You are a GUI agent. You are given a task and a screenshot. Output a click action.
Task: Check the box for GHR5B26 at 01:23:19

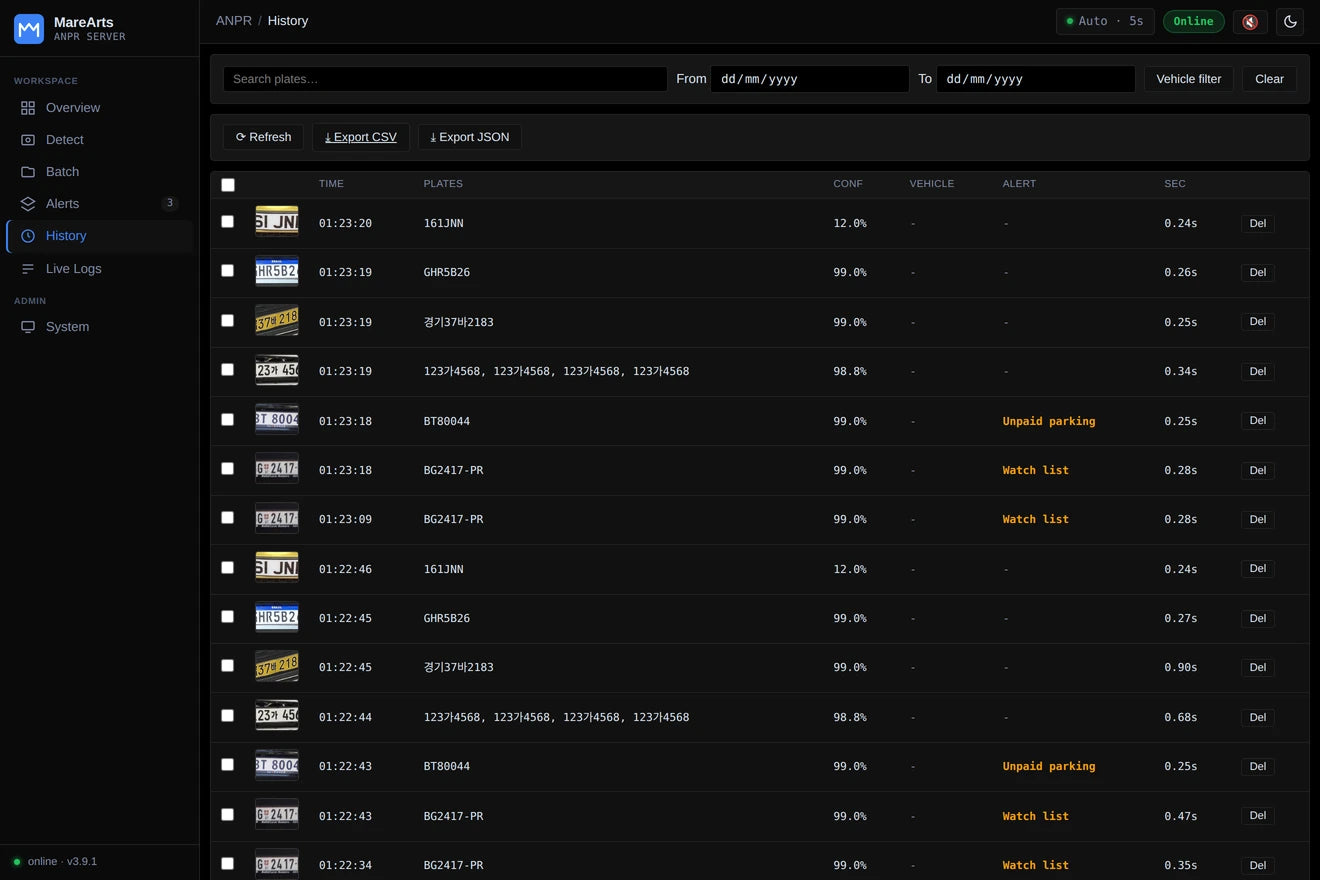227,271
